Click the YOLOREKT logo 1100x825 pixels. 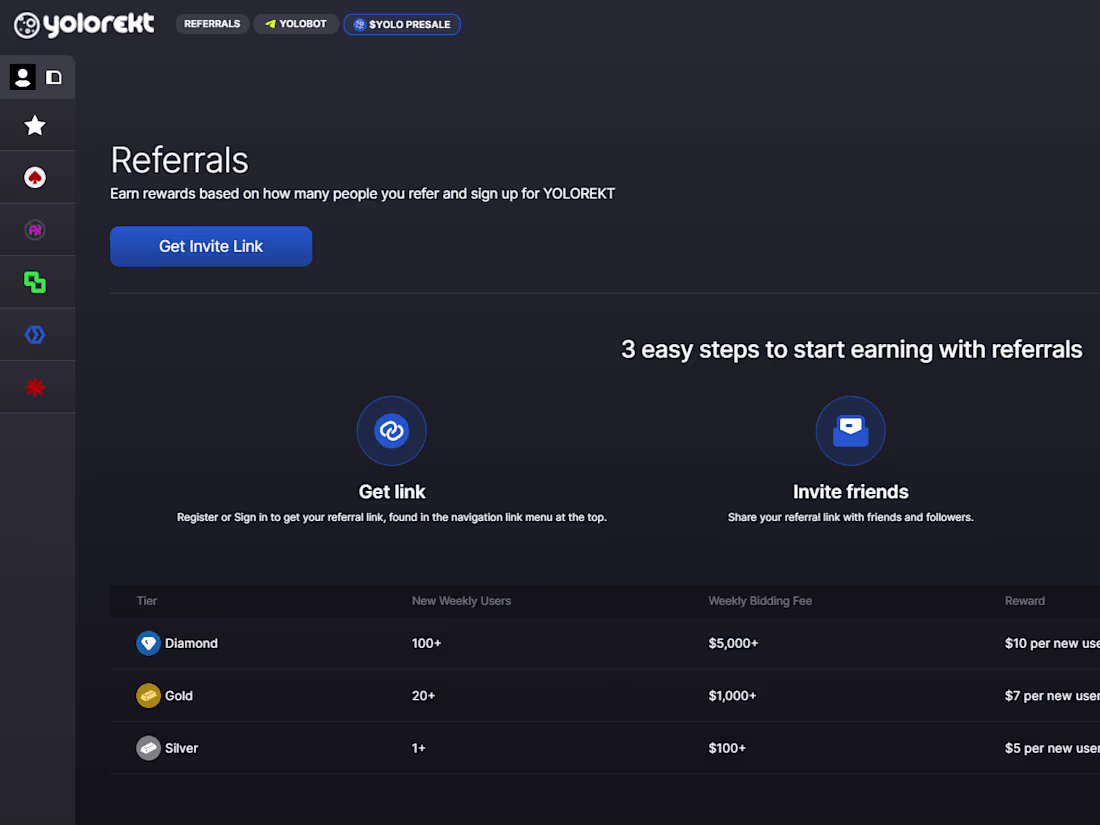85,24
